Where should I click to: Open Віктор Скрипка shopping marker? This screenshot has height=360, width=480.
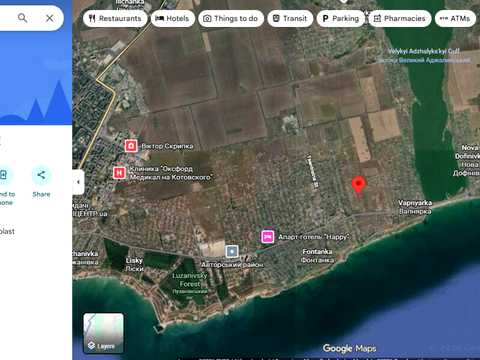(131, 146)
